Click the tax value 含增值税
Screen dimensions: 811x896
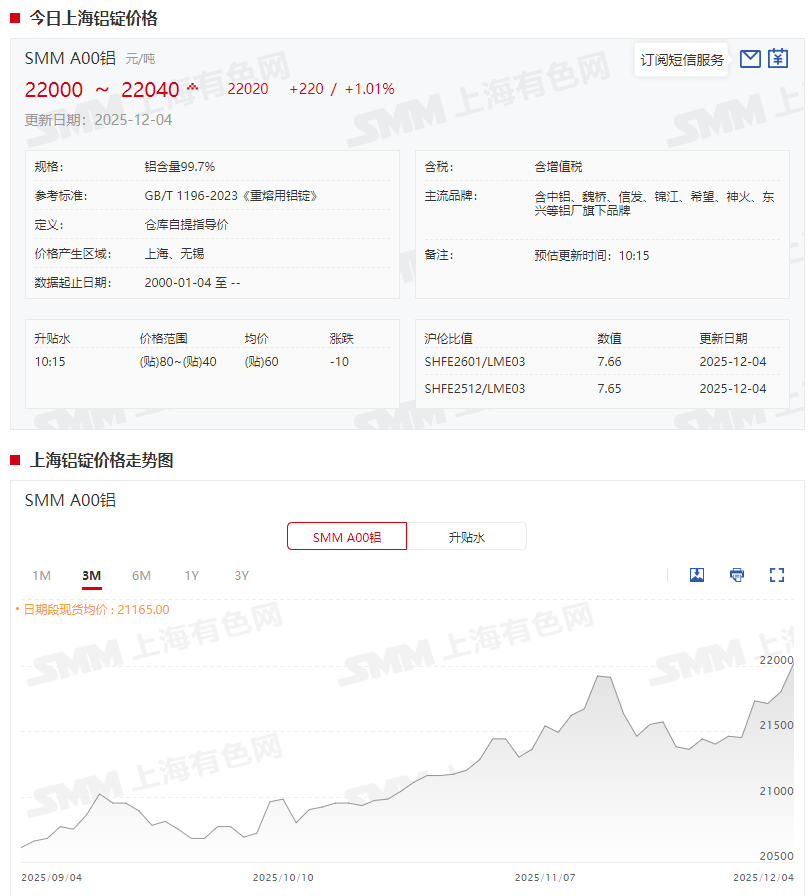coord(558,166)
